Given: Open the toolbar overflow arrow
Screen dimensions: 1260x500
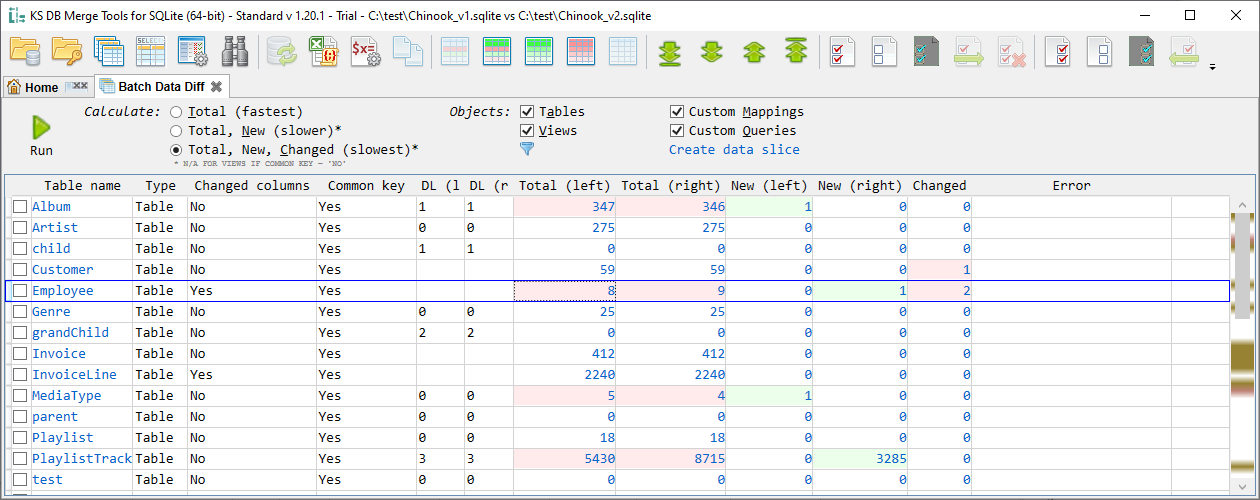Looking at the screenshot, I should [1212, 67].
